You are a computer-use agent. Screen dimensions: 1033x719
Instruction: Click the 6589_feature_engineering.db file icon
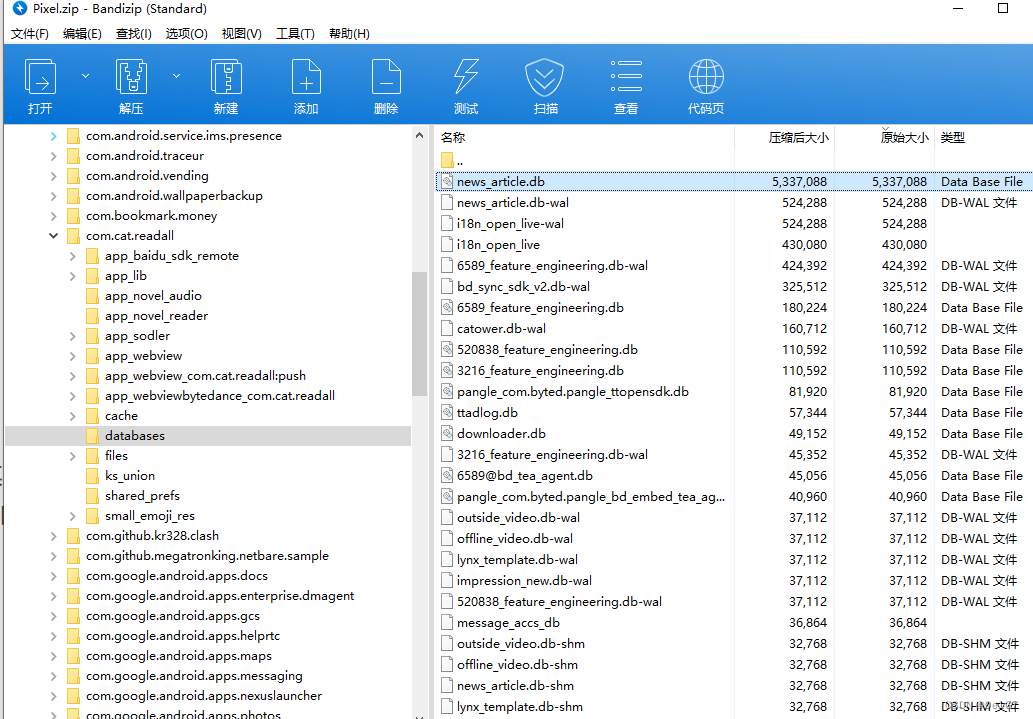point(447,308)
